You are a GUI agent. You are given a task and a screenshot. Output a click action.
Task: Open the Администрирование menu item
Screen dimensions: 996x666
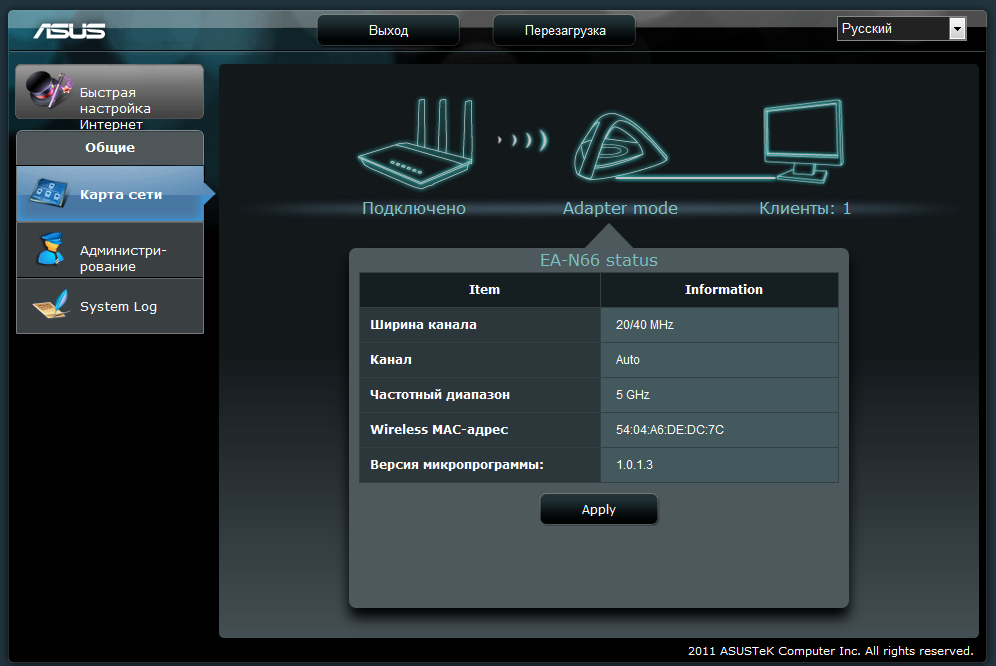click(110, 250)
